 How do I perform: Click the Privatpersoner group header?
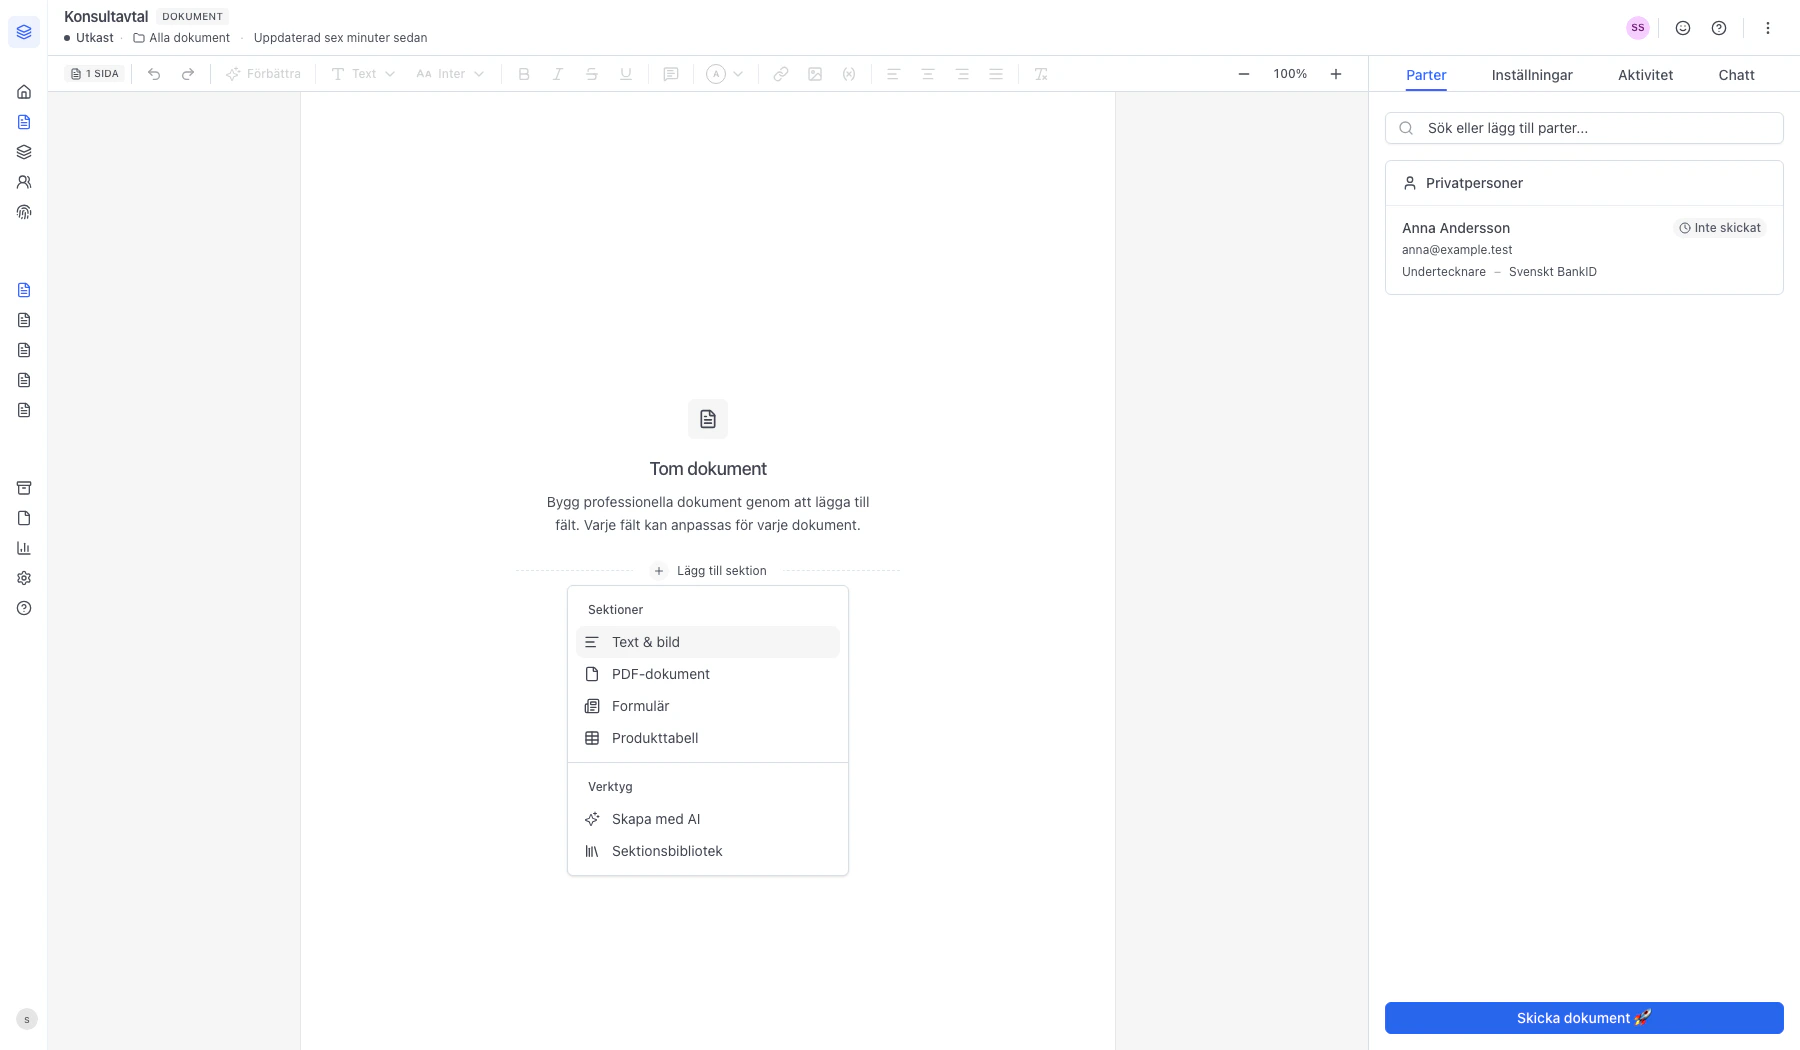pos(1584,183)
